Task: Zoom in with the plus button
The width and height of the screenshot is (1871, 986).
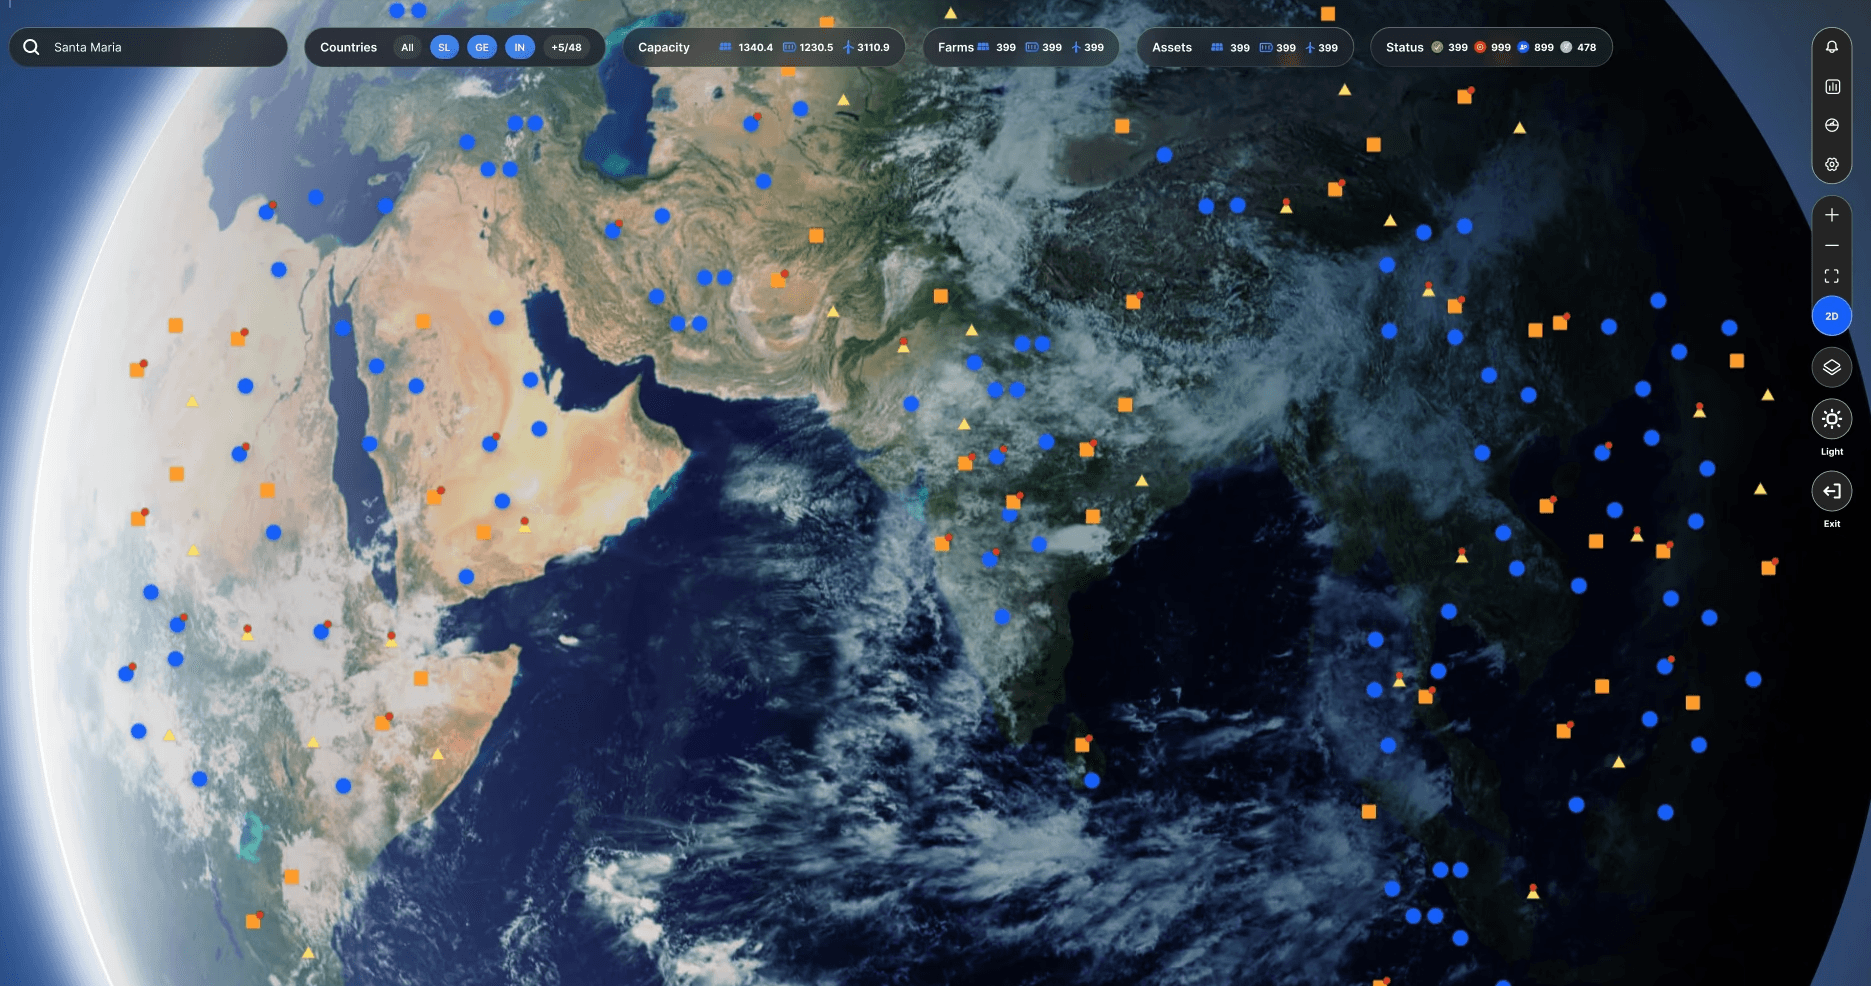Action: coord(1832,215)
